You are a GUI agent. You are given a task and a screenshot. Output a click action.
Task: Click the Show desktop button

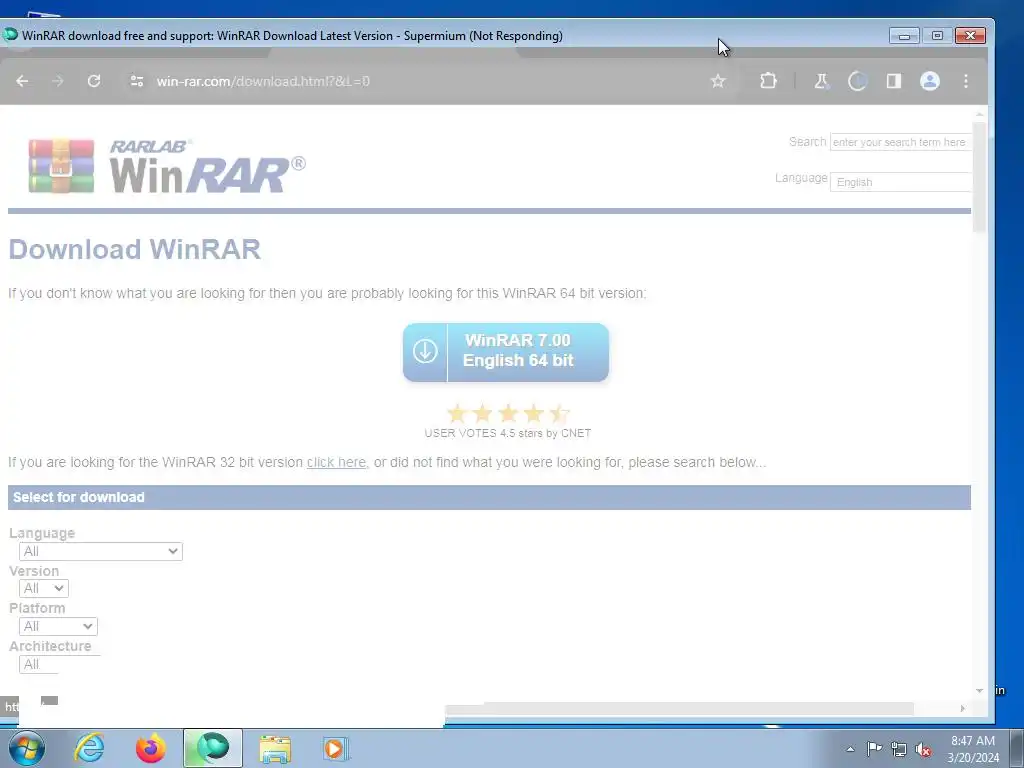tap(1017, 748)
